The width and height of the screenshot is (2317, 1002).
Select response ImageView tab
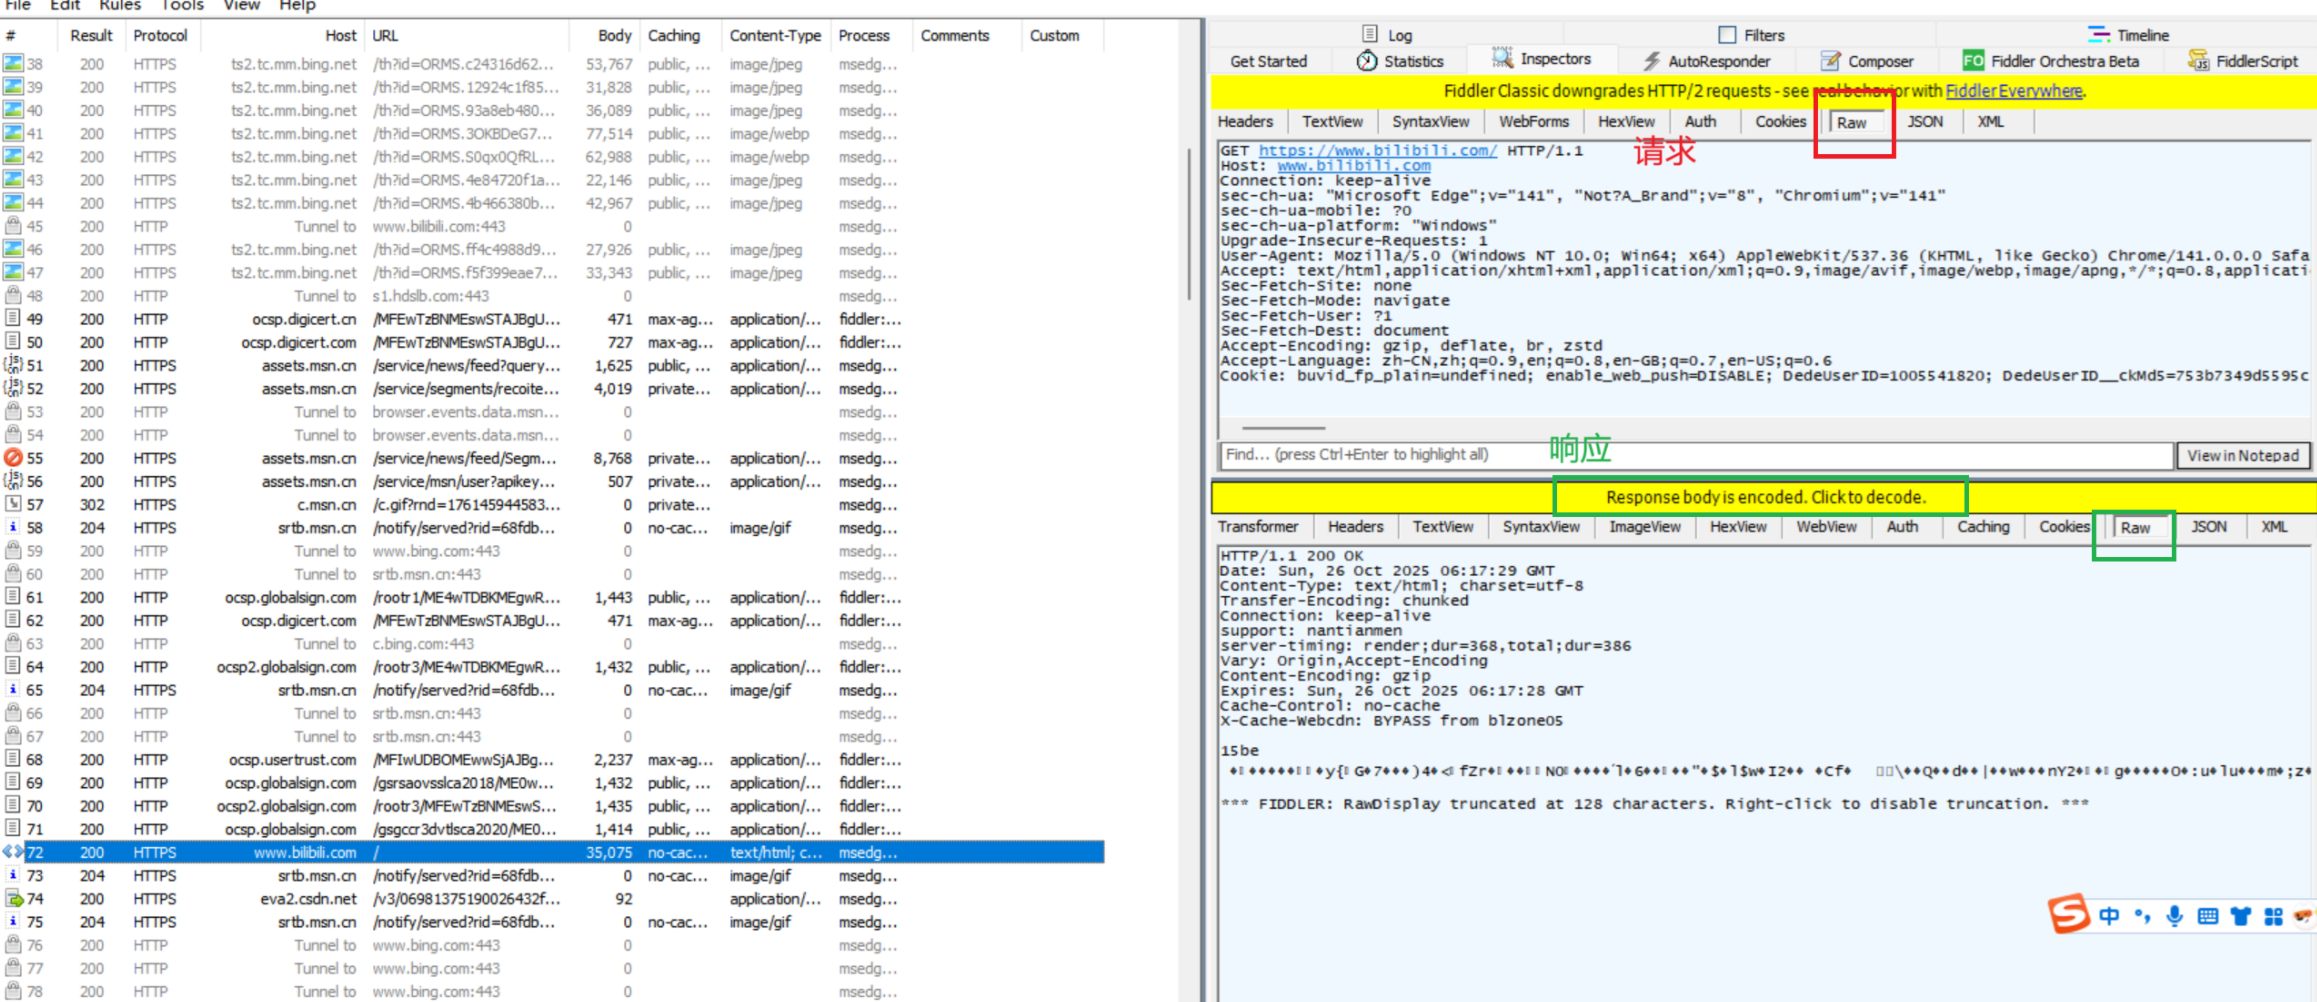(x=1644, y=526)
